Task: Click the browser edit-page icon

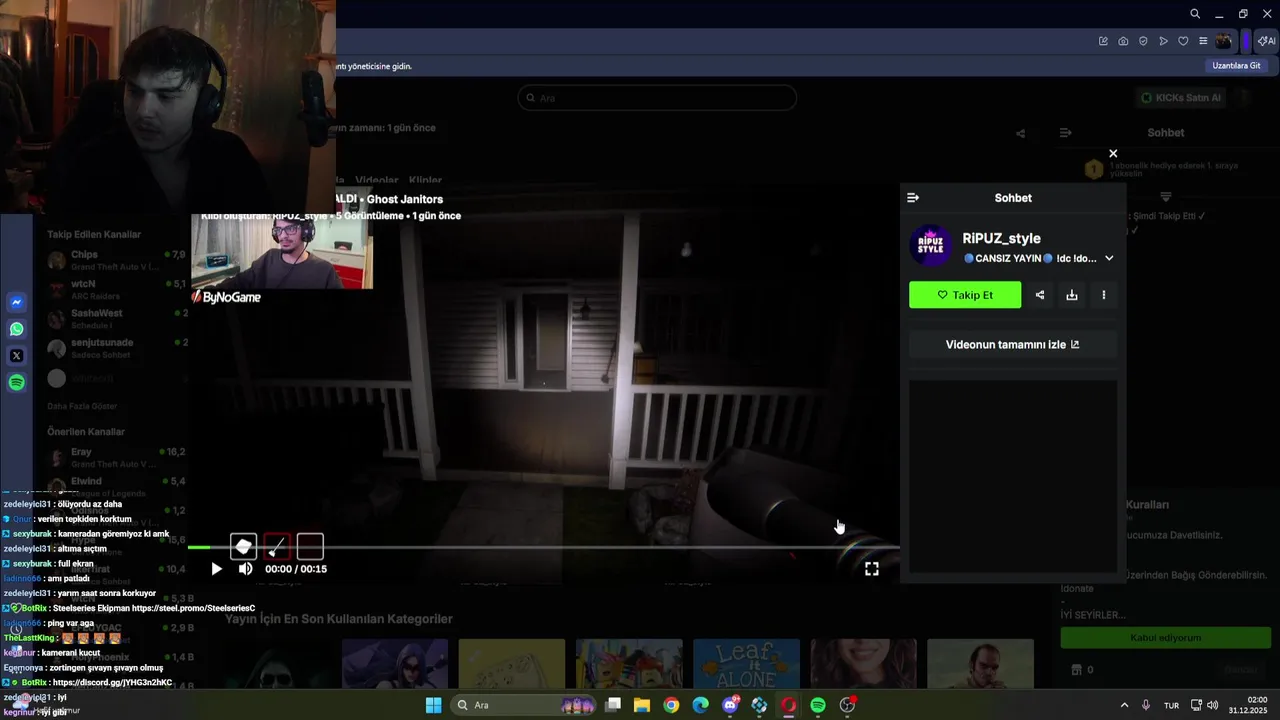Action: click(1103, 41)
